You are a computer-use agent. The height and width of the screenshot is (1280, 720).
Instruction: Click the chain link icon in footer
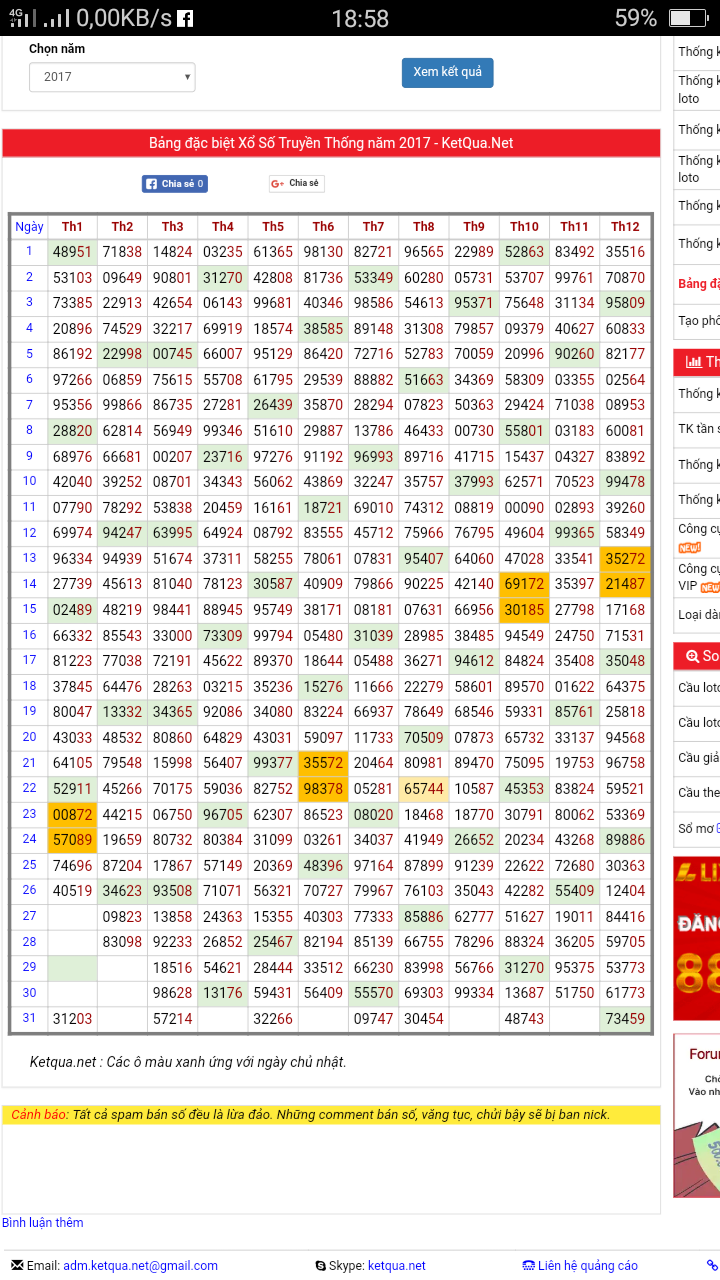pyautogui.click(x=712, y=1266)
